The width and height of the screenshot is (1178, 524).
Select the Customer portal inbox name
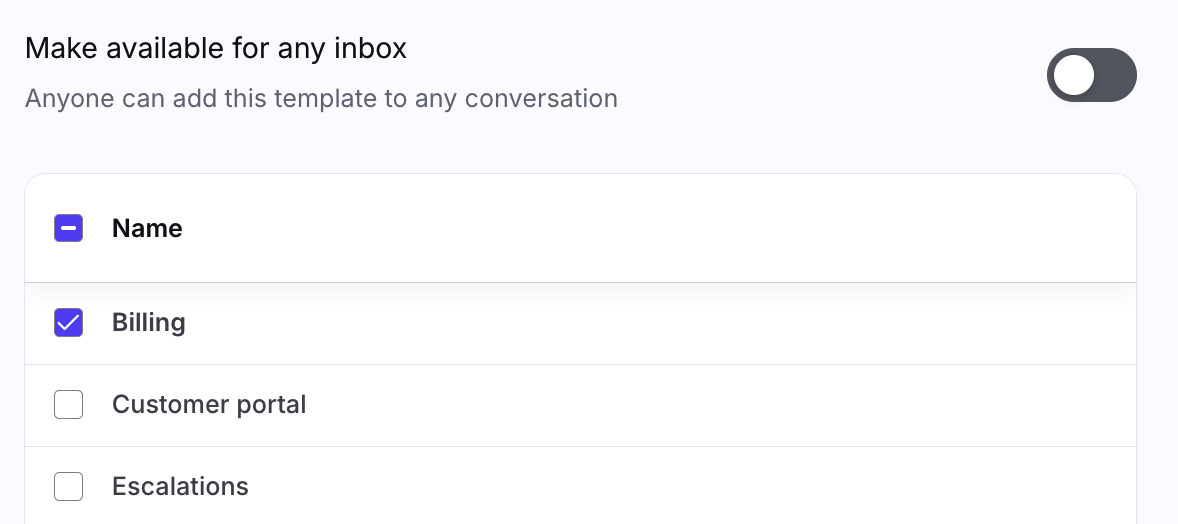[x=208, y=405]
